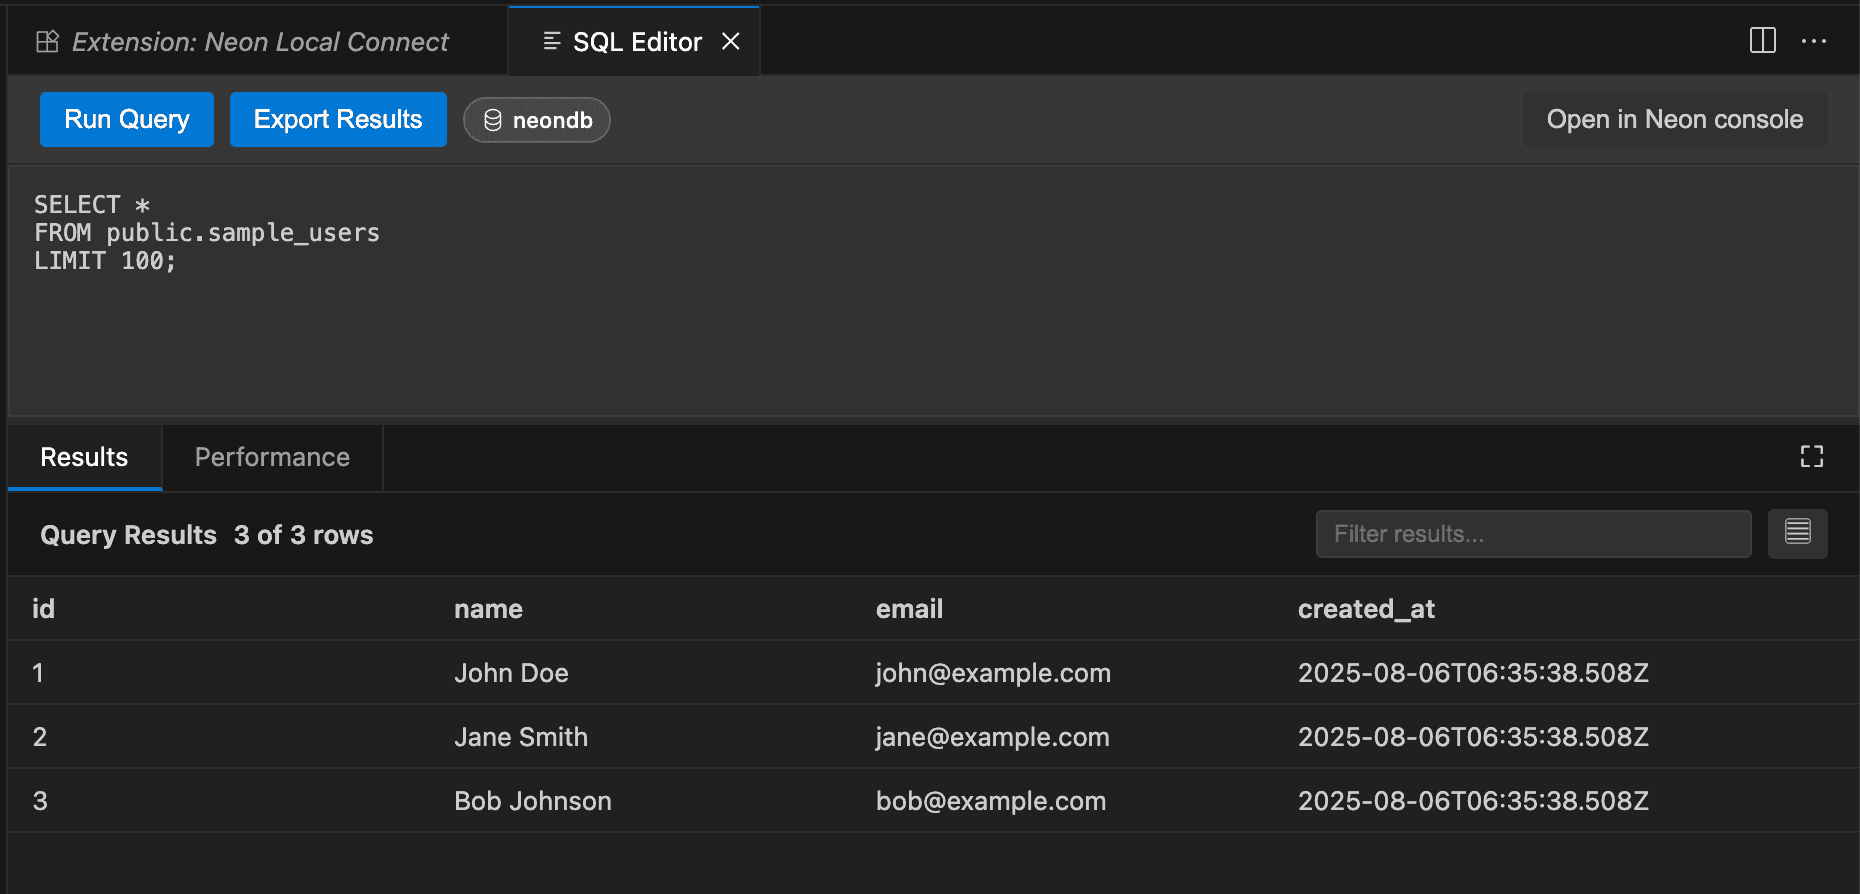Open the More Actions ellipsis menu
The width and height of the screenshot is (1860, 894).
1813,41
